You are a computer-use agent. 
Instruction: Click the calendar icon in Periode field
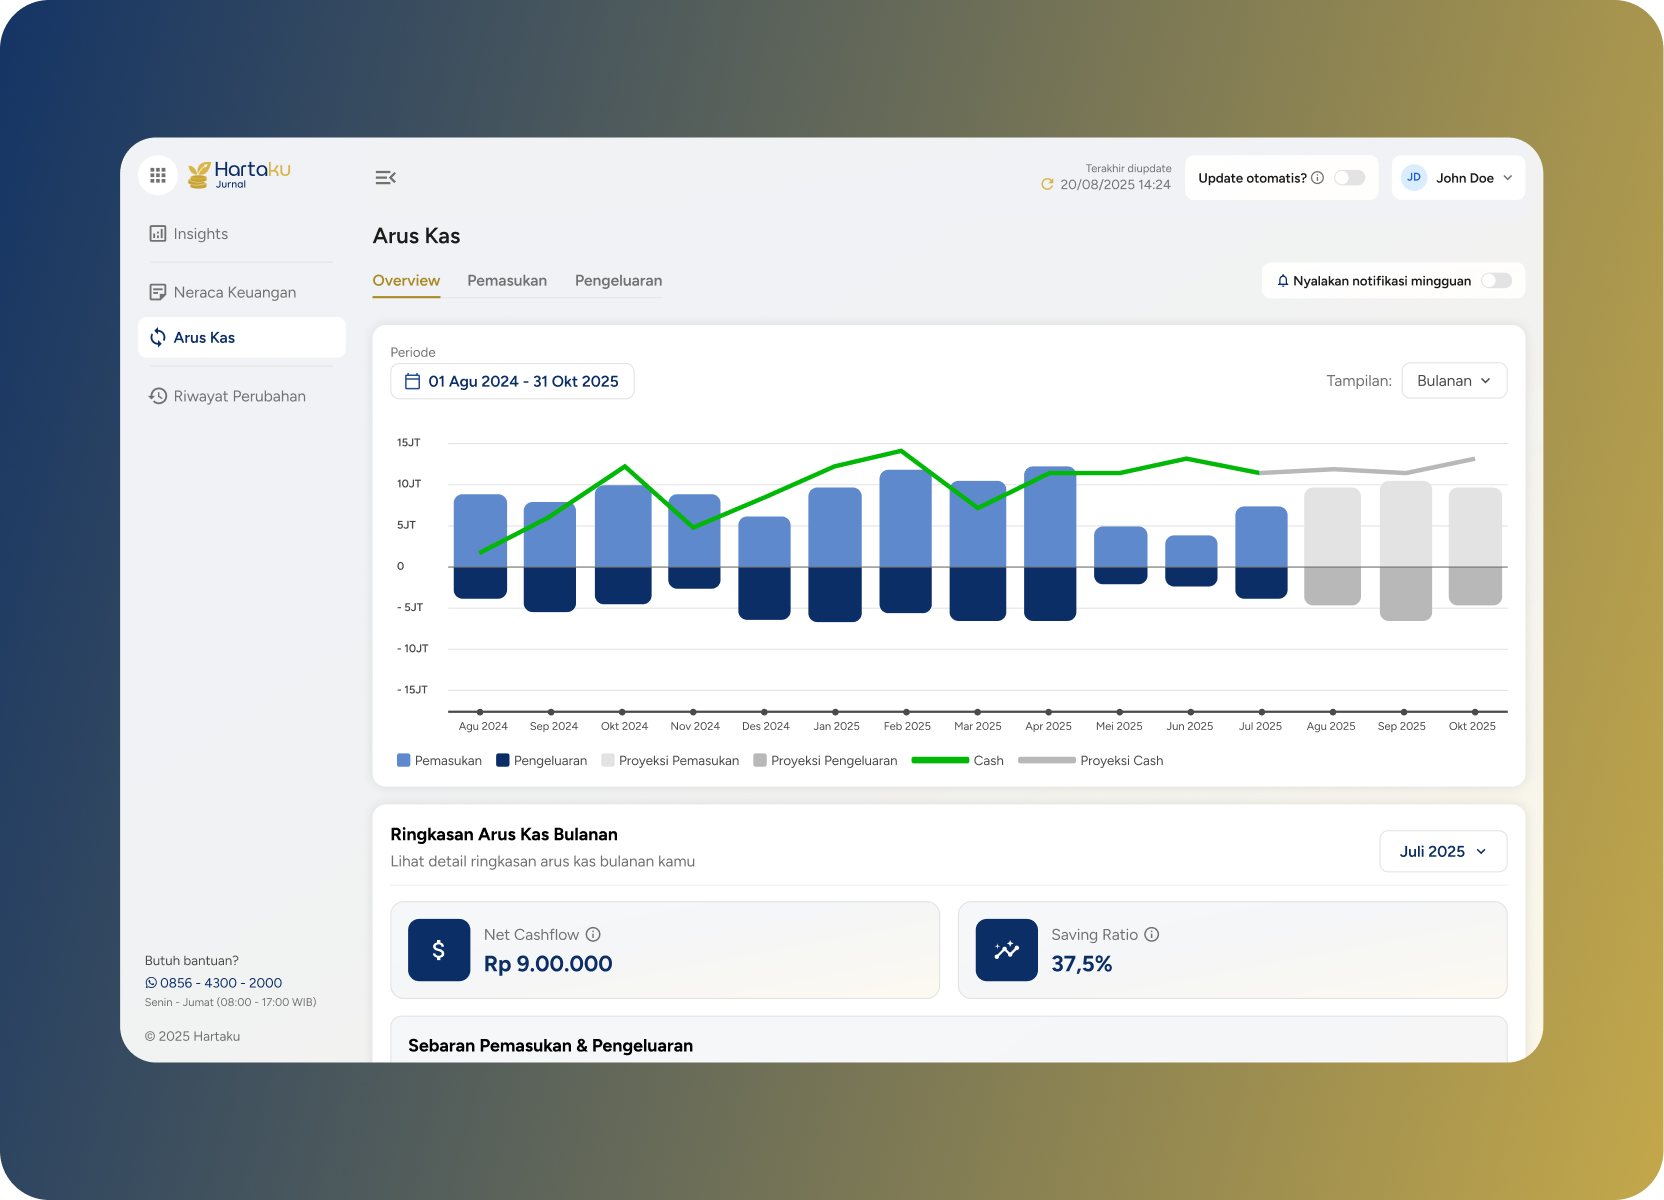(412, 381)
